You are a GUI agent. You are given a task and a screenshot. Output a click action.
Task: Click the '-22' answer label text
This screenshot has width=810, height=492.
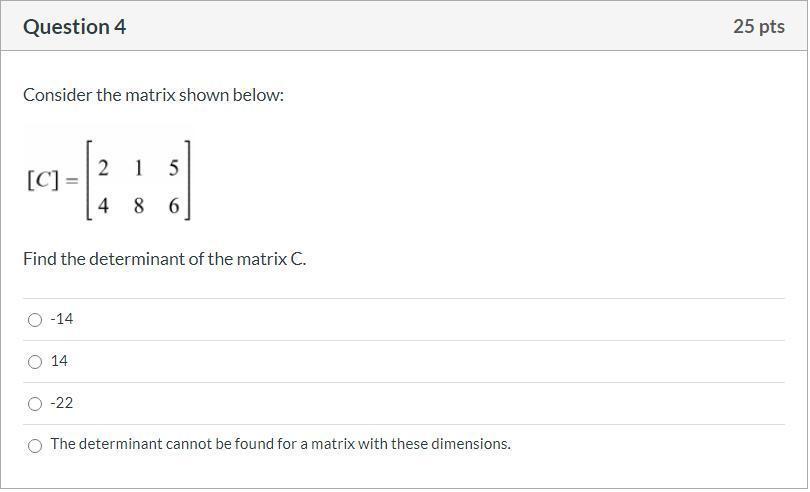point(62,403)
